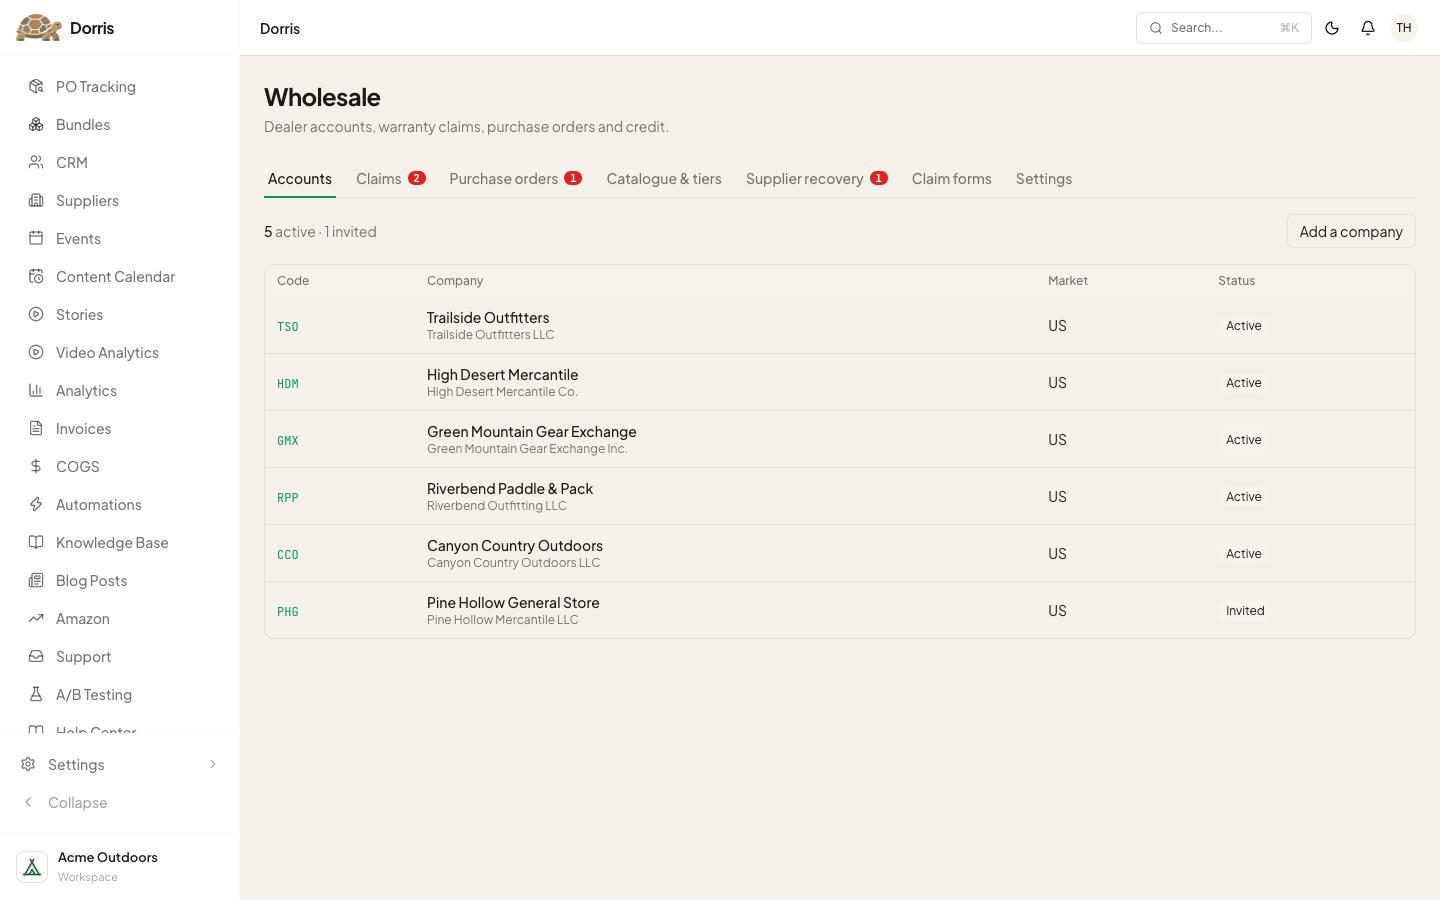The image size is (1440, 900).
Task: Select the Suppliers building icon
Action: pyautogui.click(x=36, y=201)
